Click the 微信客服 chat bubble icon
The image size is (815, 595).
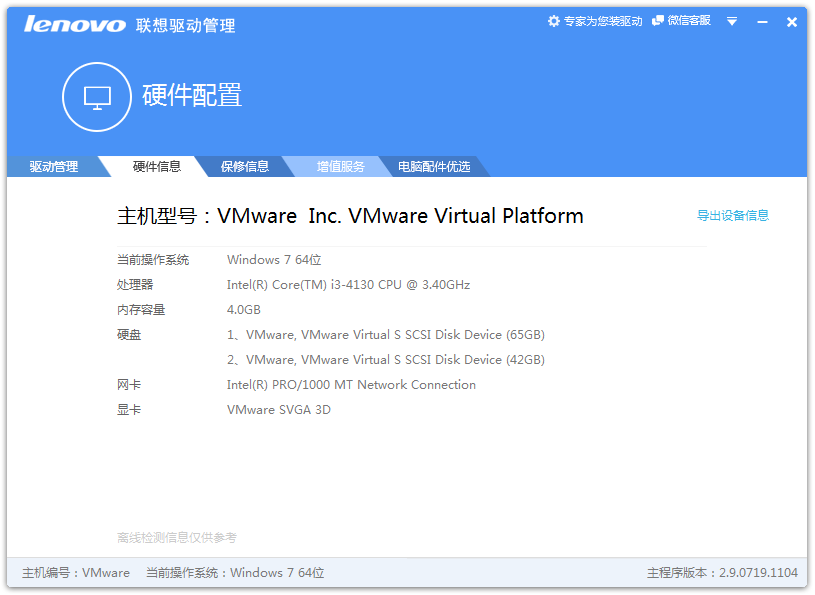coord(658,21)
